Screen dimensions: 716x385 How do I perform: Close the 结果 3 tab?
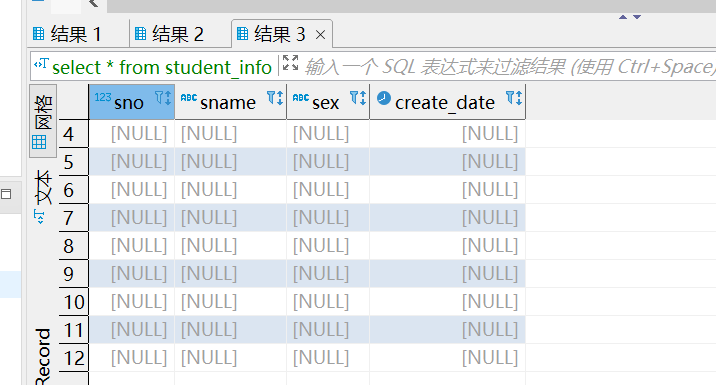click(321, 35)
